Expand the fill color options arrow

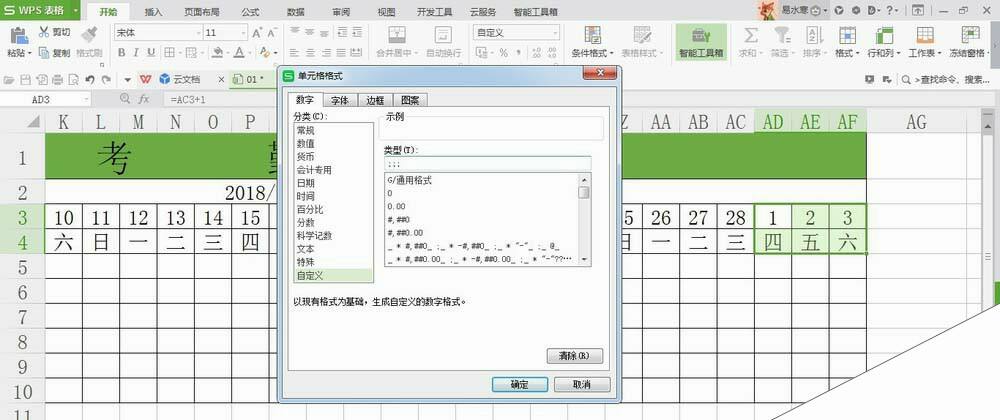pos(228,53)
